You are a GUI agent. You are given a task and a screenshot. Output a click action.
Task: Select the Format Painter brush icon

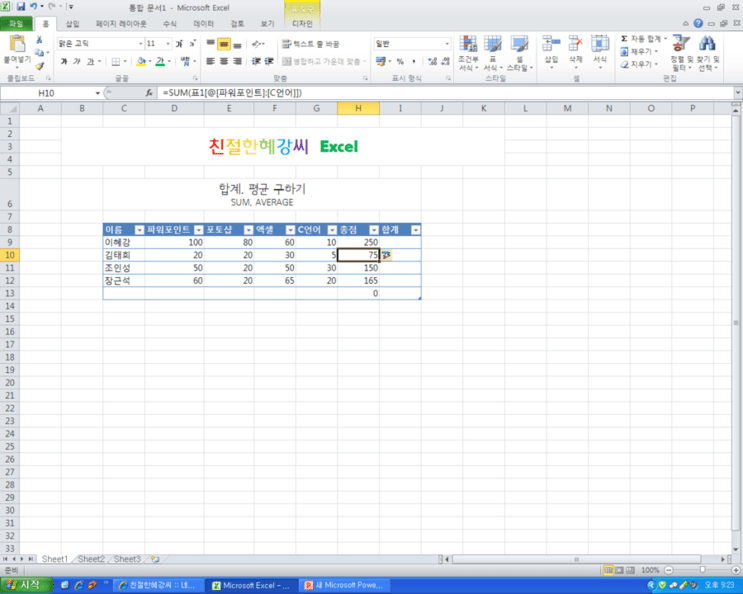click(x=40, y=66)
